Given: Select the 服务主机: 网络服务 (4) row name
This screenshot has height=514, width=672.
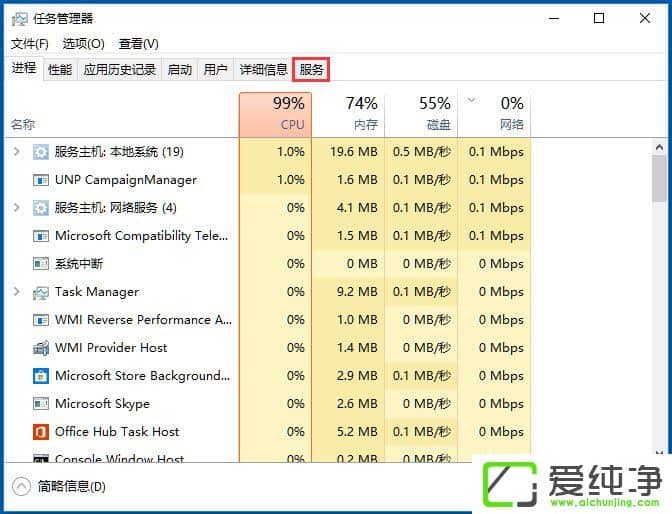Looking at the screenshot, I should pos(115,208).
